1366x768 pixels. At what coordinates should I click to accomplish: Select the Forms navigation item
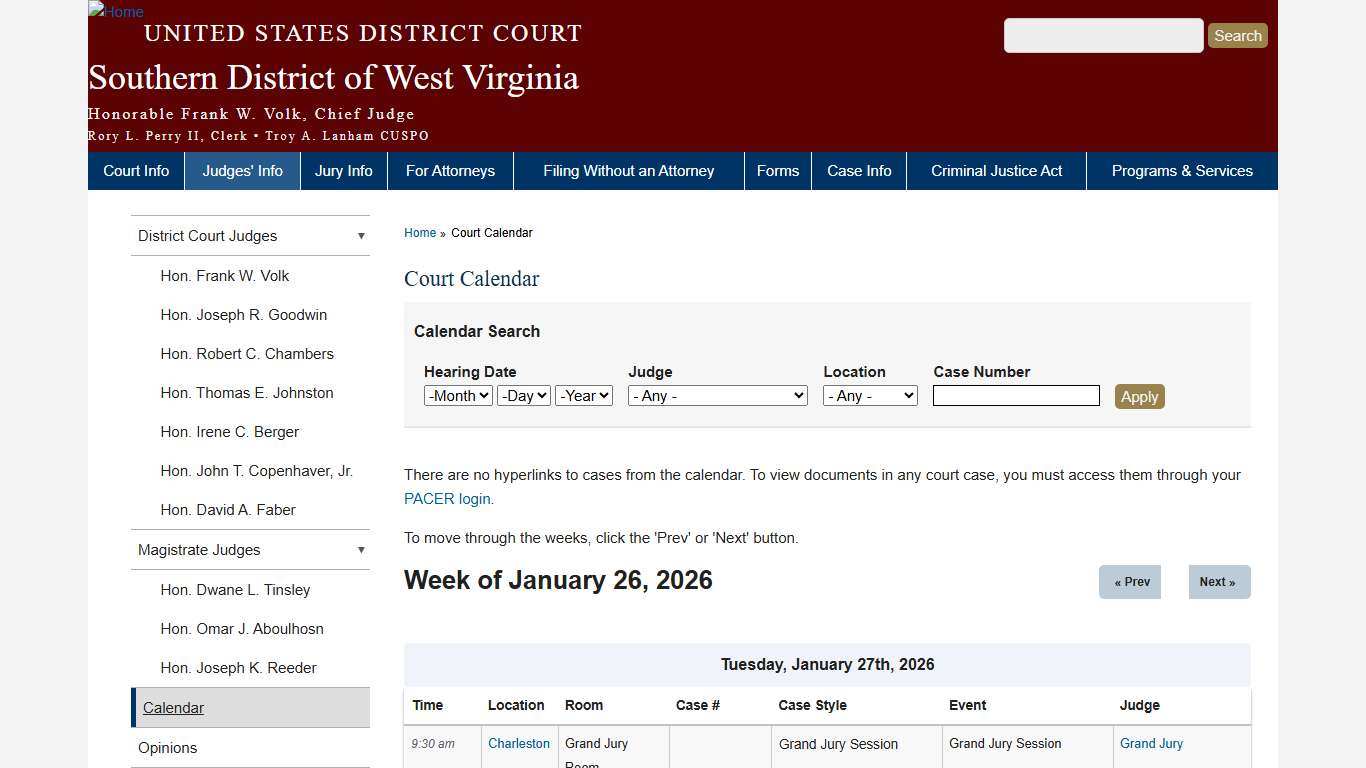pos(777,170)
